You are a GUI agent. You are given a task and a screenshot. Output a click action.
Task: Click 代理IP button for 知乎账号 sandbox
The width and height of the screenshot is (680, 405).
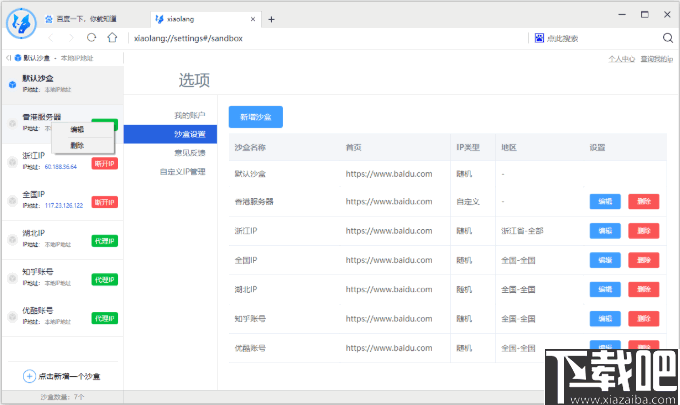click(105, 280)
